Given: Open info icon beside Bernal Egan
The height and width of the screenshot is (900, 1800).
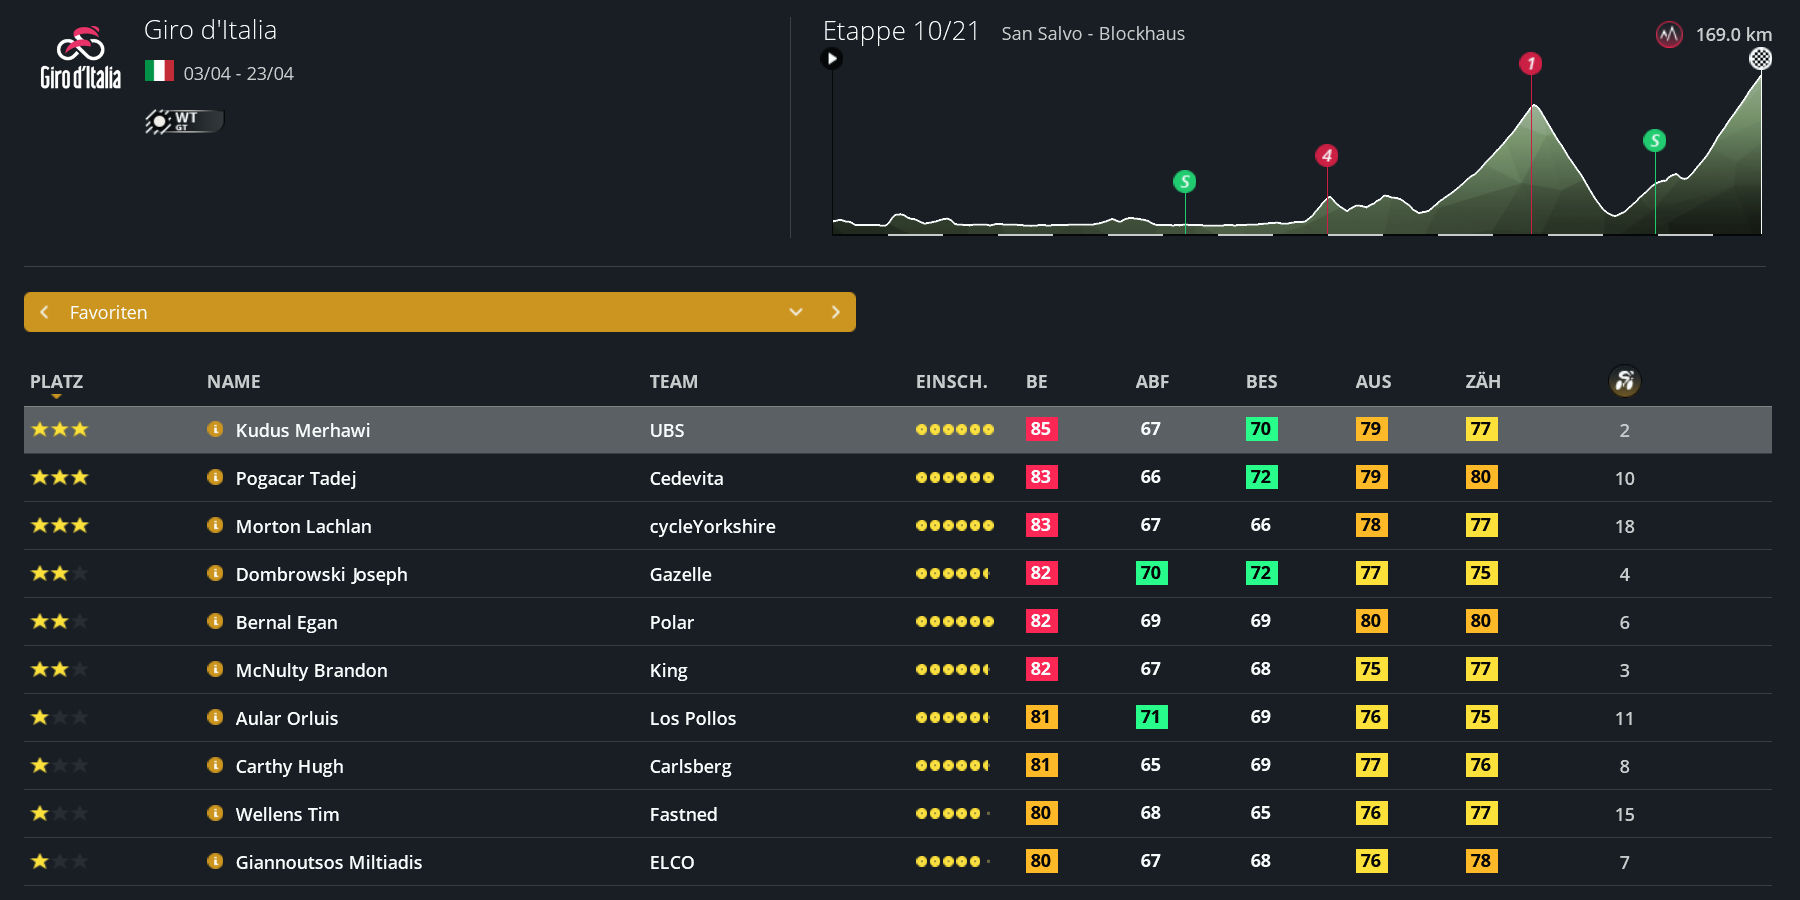Looking at the screenshot, I should (x=215, y=621).
